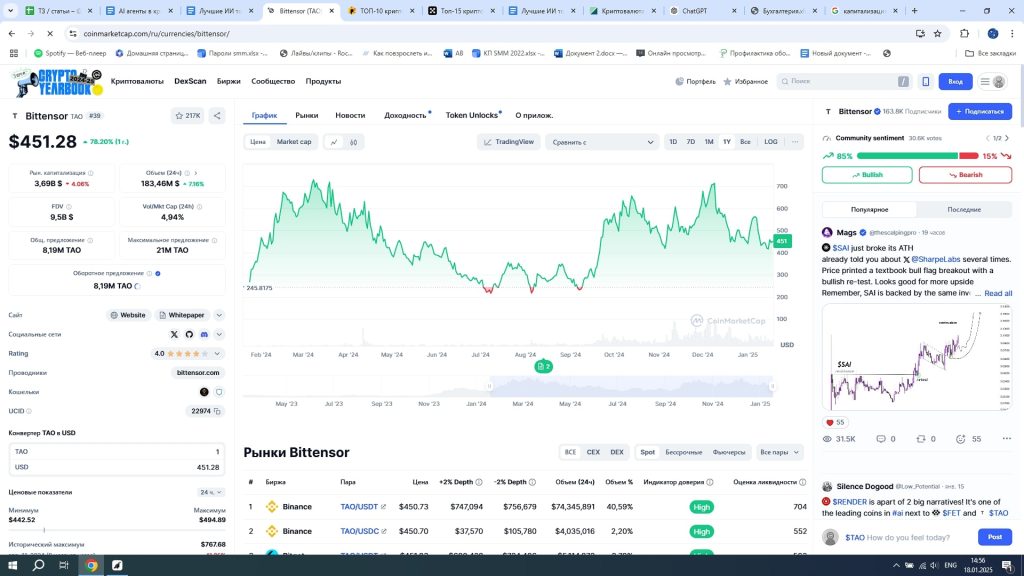The width and height of the screenshot is (1024, 576).
Task: Add Bittensor to watchlist star 217K
Action: [x=187, y=116]
